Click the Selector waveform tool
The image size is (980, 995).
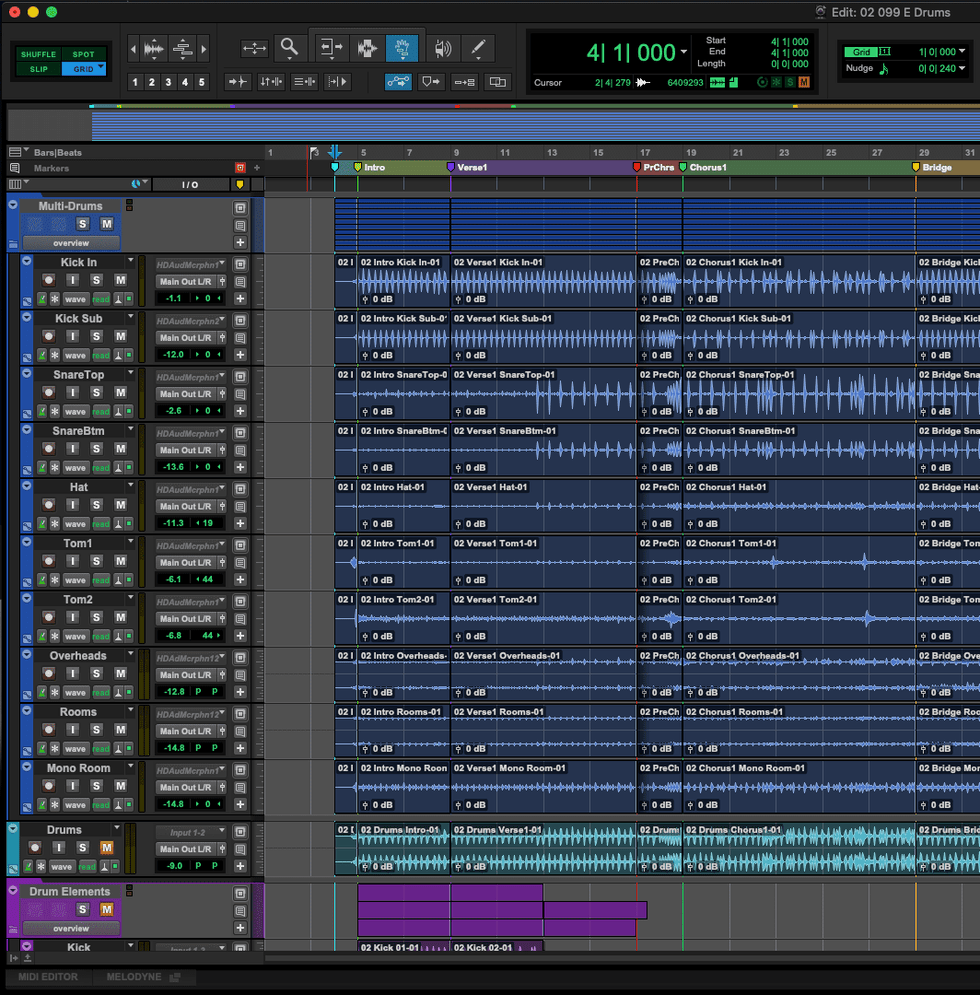pyautogui.click(x=366, y=47)
